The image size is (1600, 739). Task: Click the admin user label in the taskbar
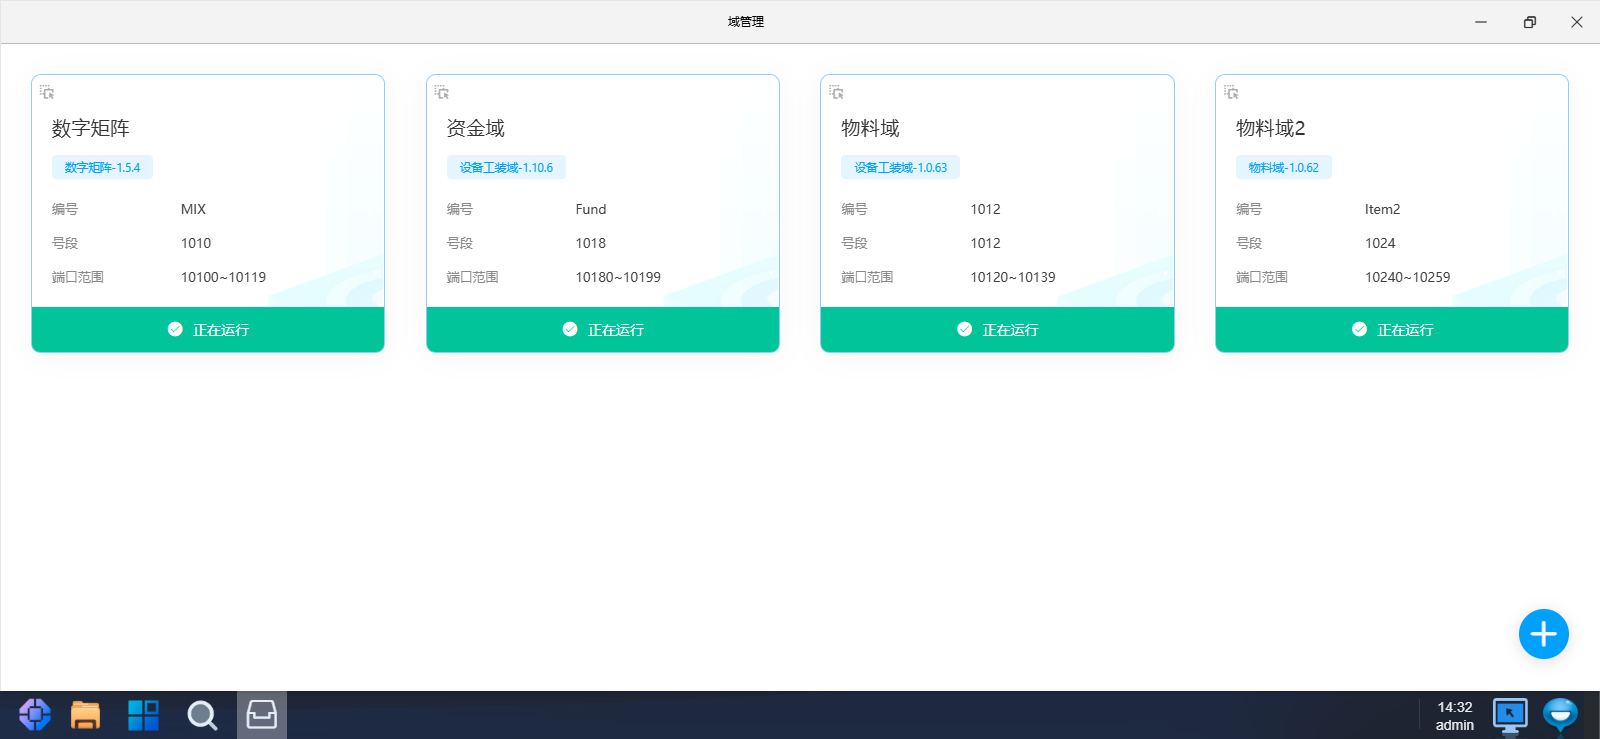[1455, 725]
